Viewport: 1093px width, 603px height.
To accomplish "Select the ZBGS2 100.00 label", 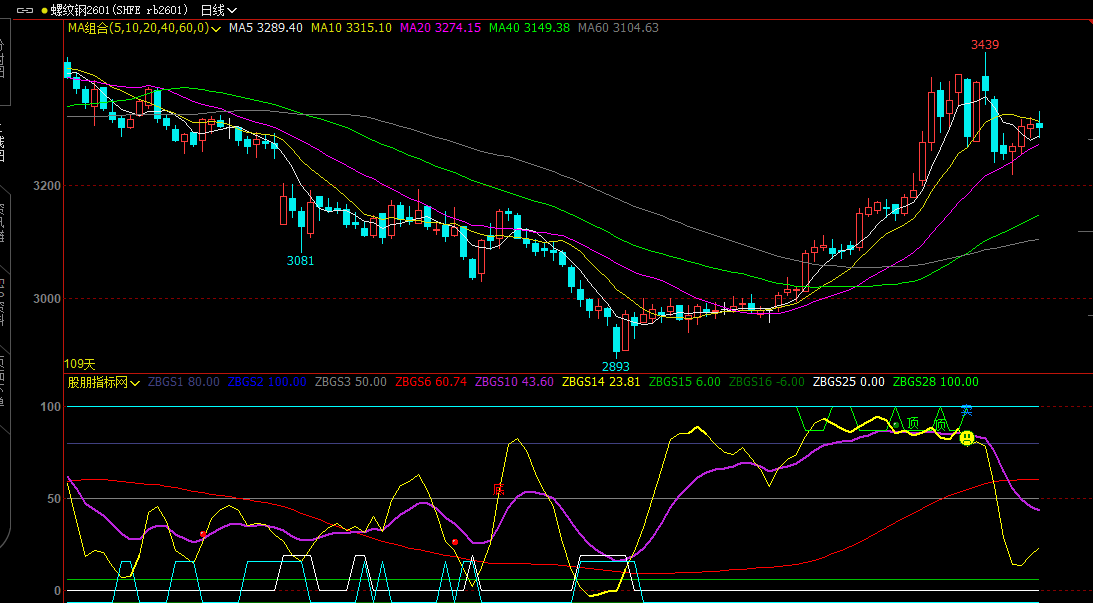I will click(x=267, y=382).
